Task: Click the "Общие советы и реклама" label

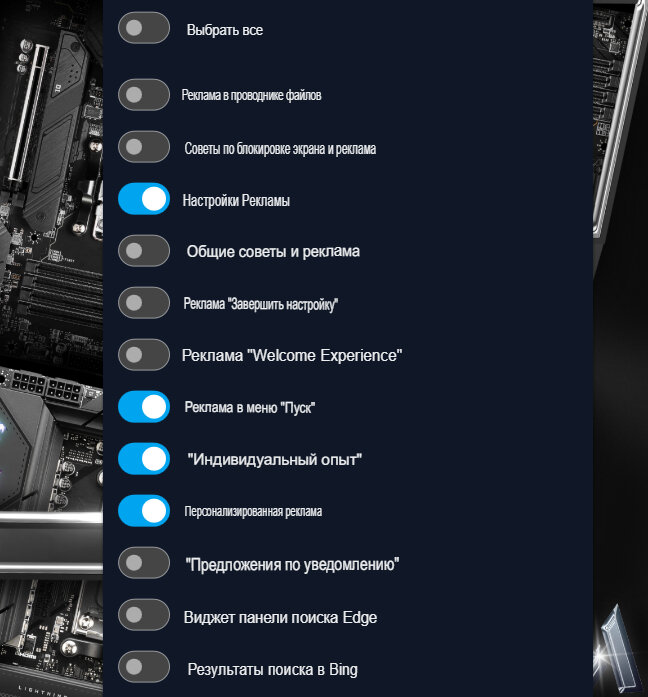Action: tap(273, 252)
